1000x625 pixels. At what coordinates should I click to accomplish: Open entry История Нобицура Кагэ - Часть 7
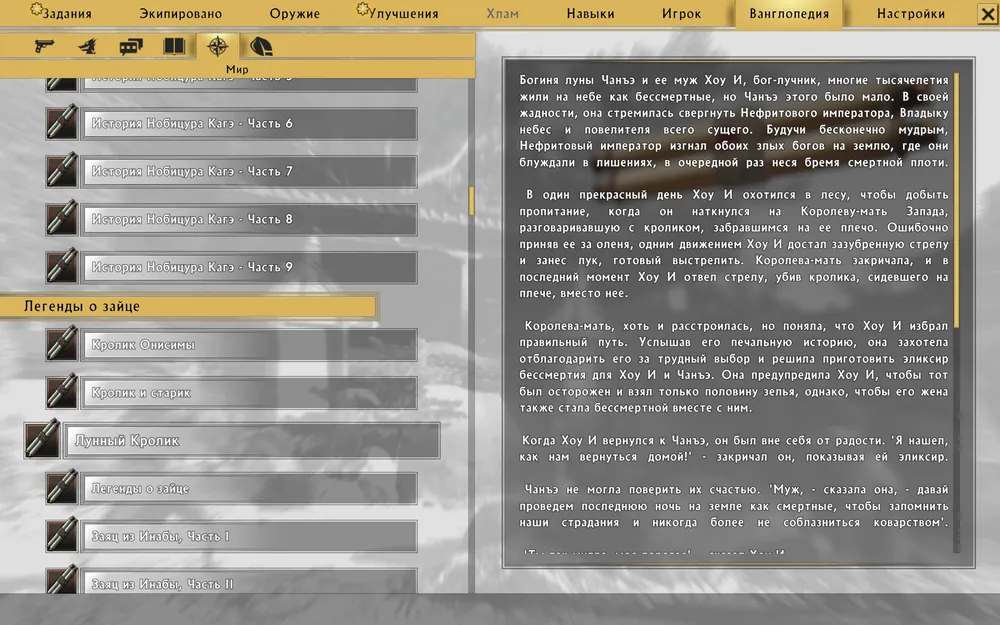coord(249,171)
